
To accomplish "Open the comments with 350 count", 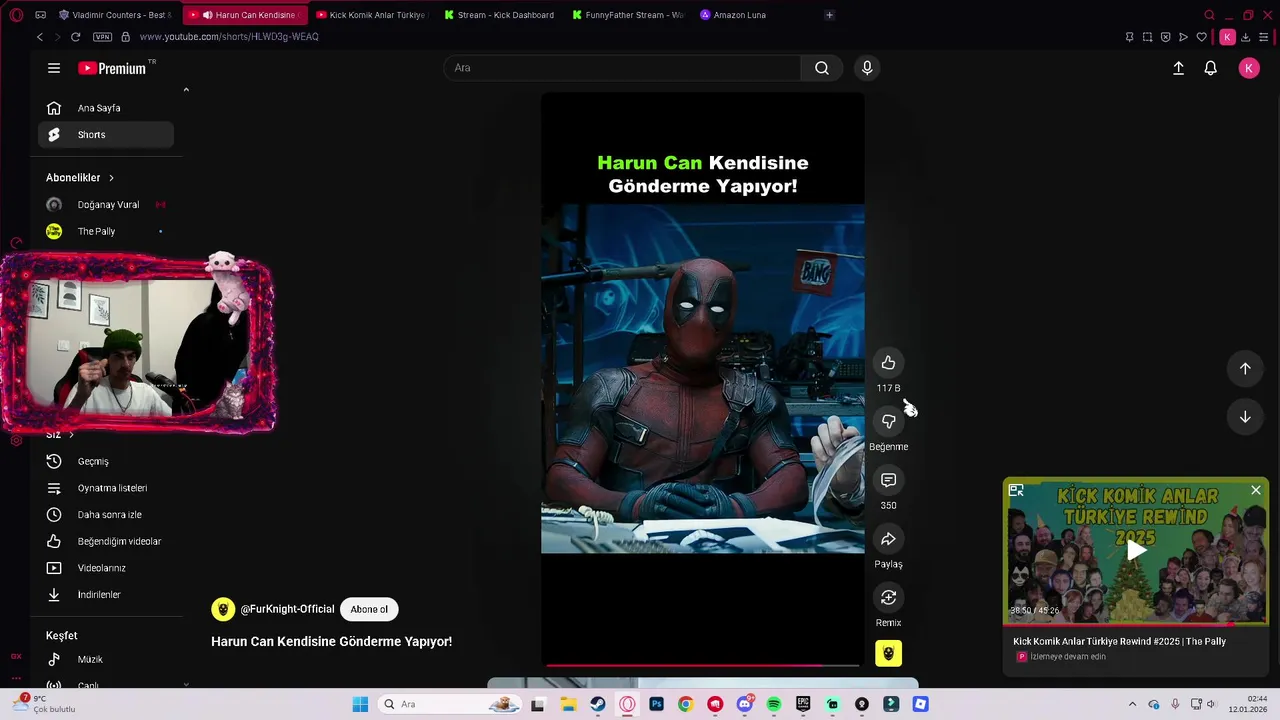I will pyautogui.click(x=888, y=480).
